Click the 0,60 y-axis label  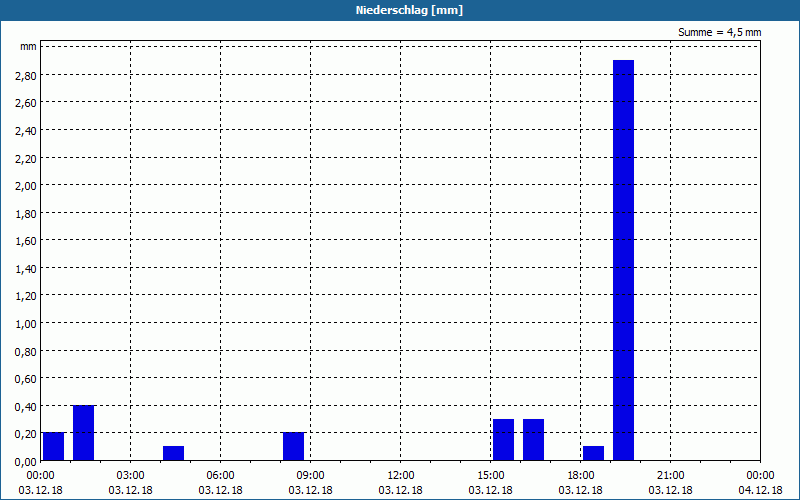(x=26, y=379)
